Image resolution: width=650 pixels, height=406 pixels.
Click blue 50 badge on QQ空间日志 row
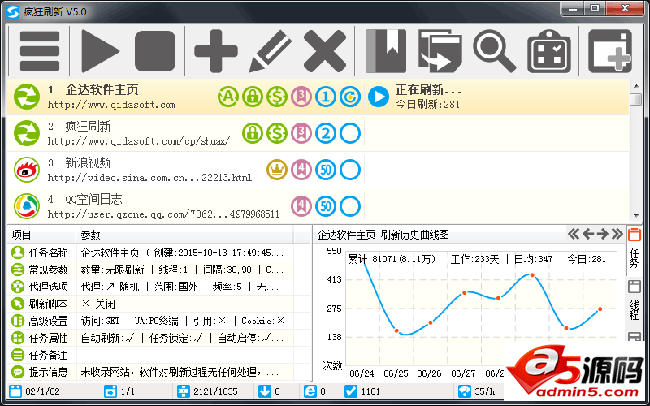click(325, 206)
